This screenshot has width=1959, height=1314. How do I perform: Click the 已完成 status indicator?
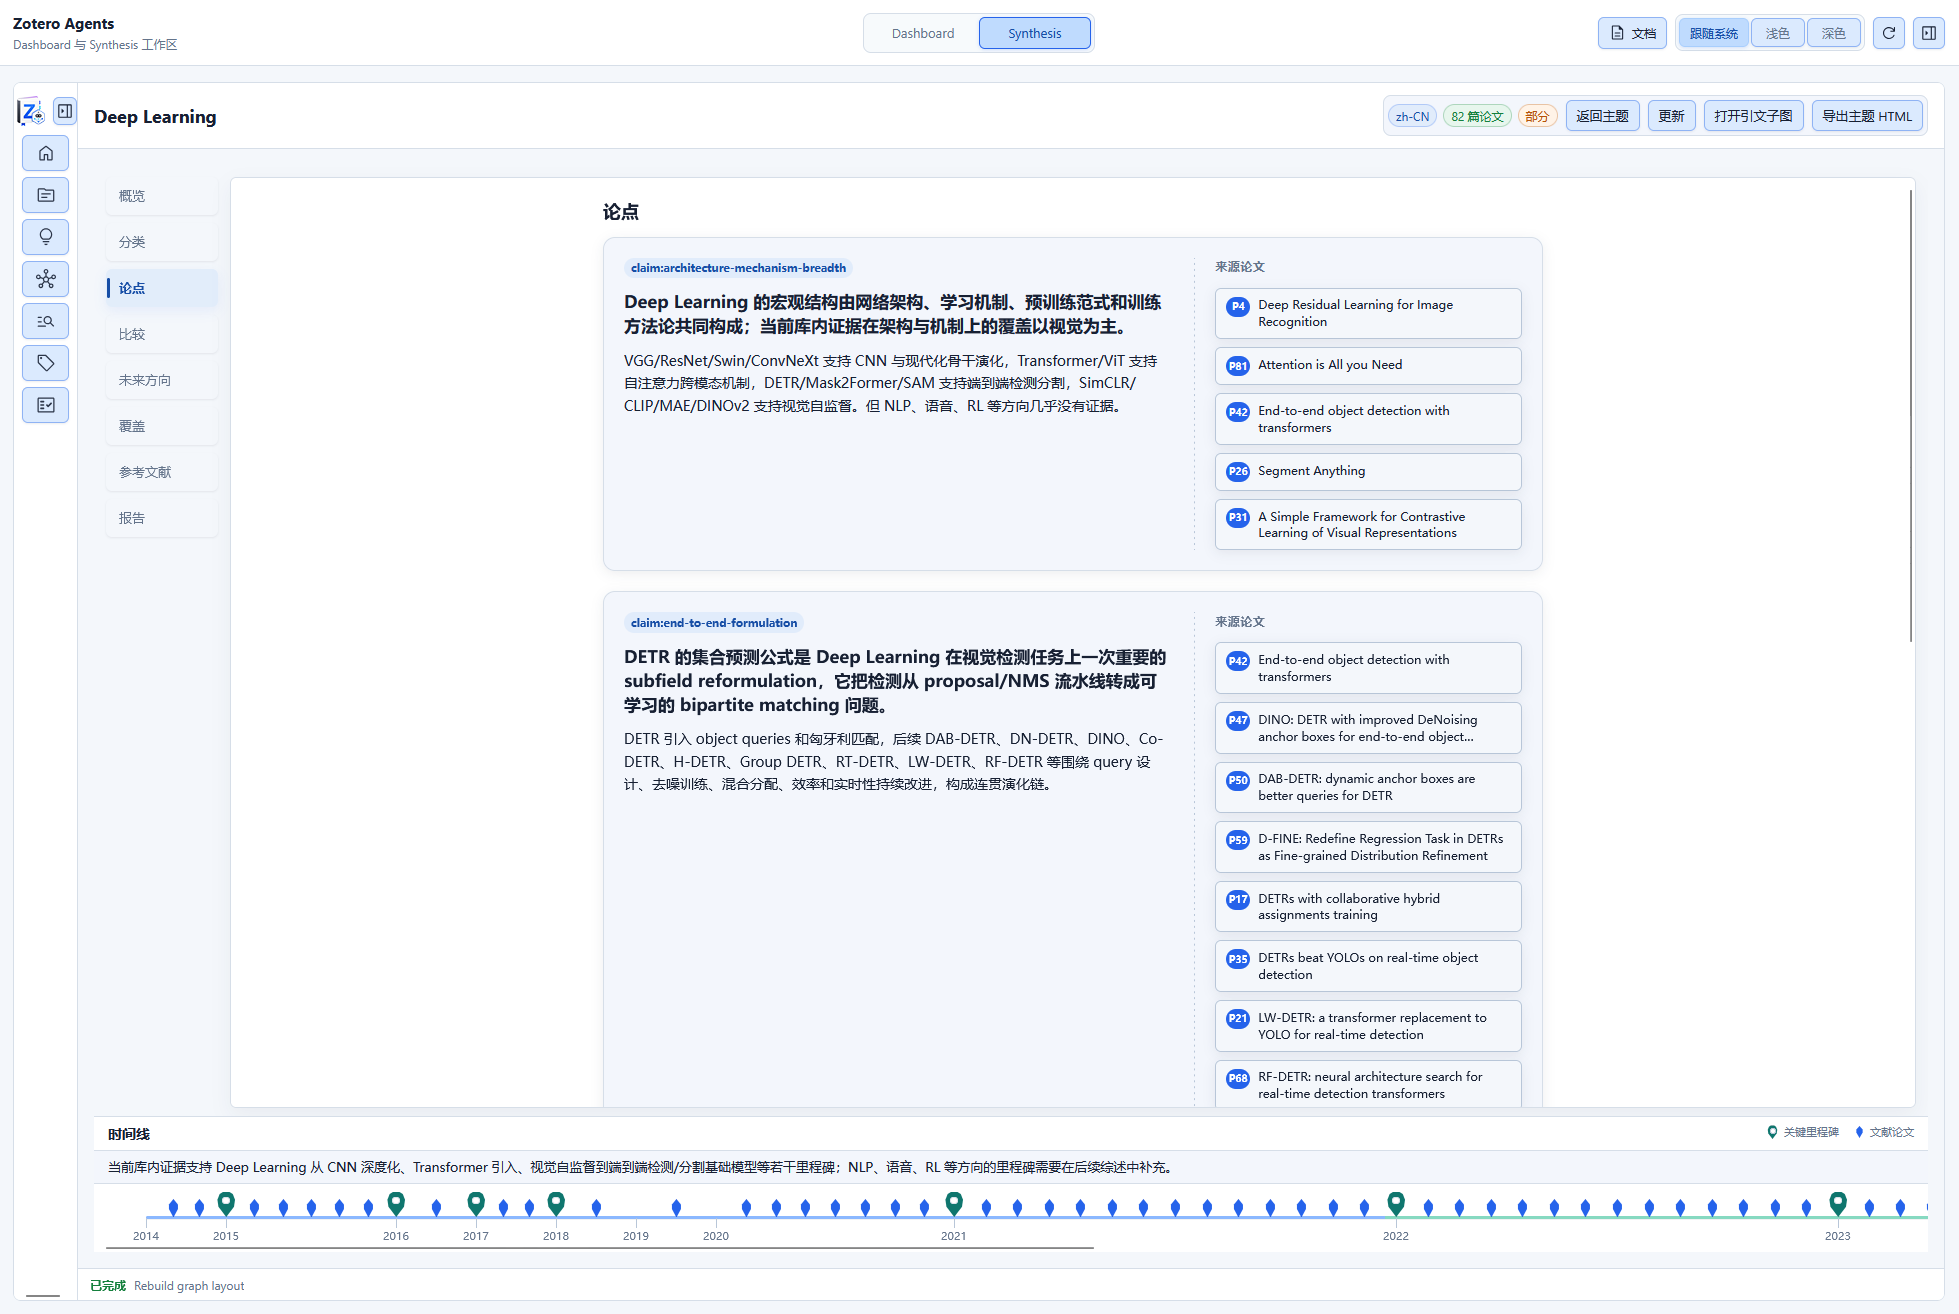[x=108, y=1286]
